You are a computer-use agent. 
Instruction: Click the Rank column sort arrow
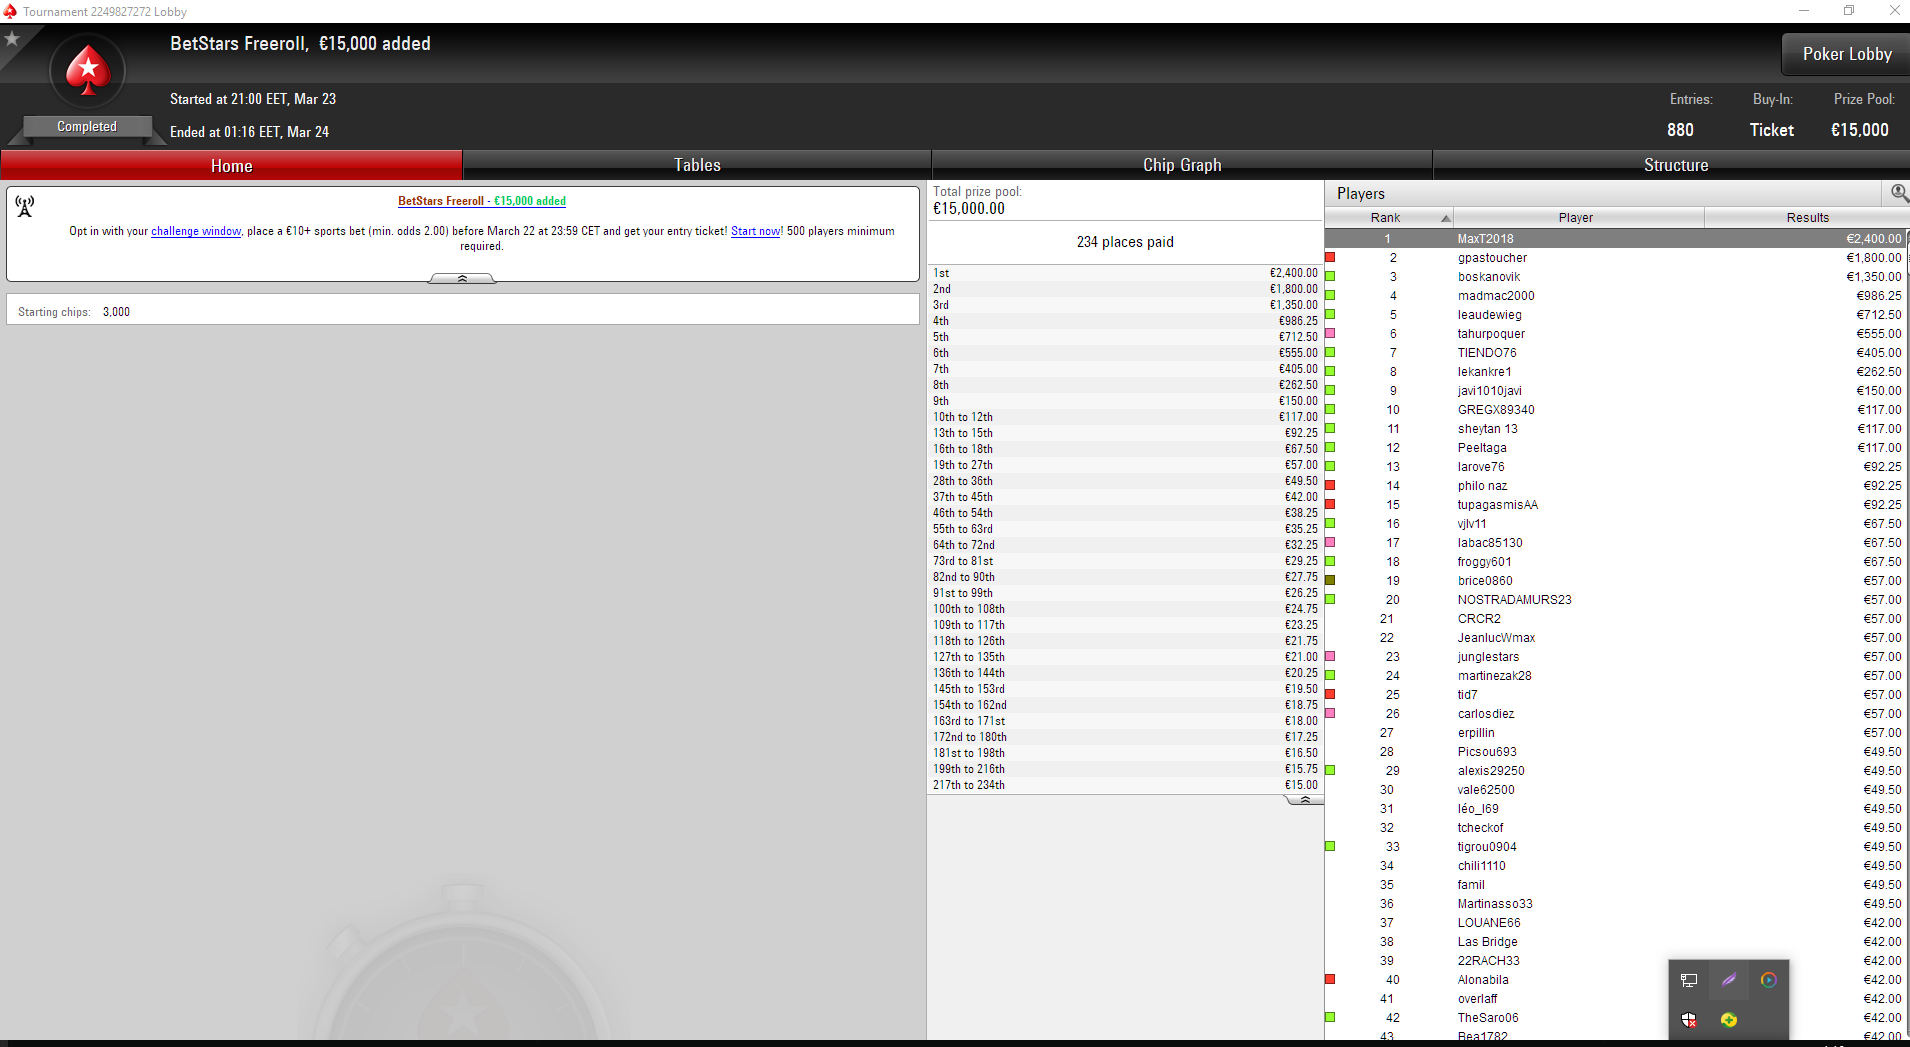[1445, 218]
